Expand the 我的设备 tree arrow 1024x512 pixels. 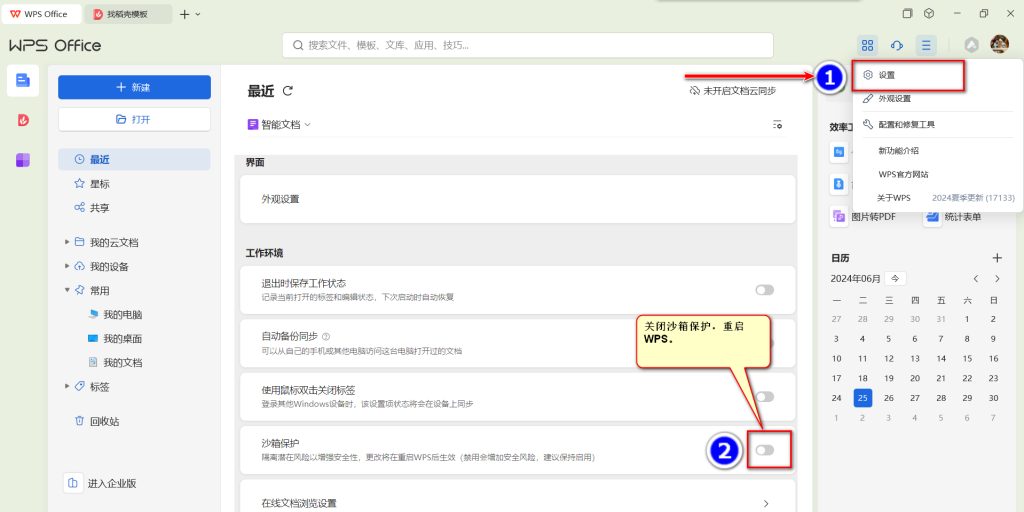click(x=67, y=266)
